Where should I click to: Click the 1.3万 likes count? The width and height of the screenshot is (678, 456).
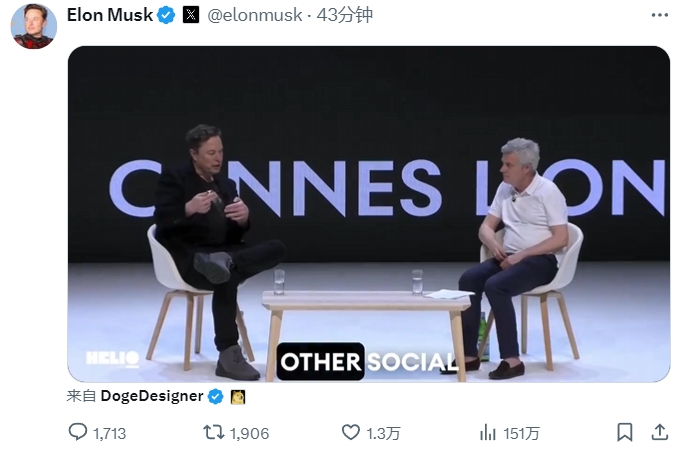pos(384,433)
